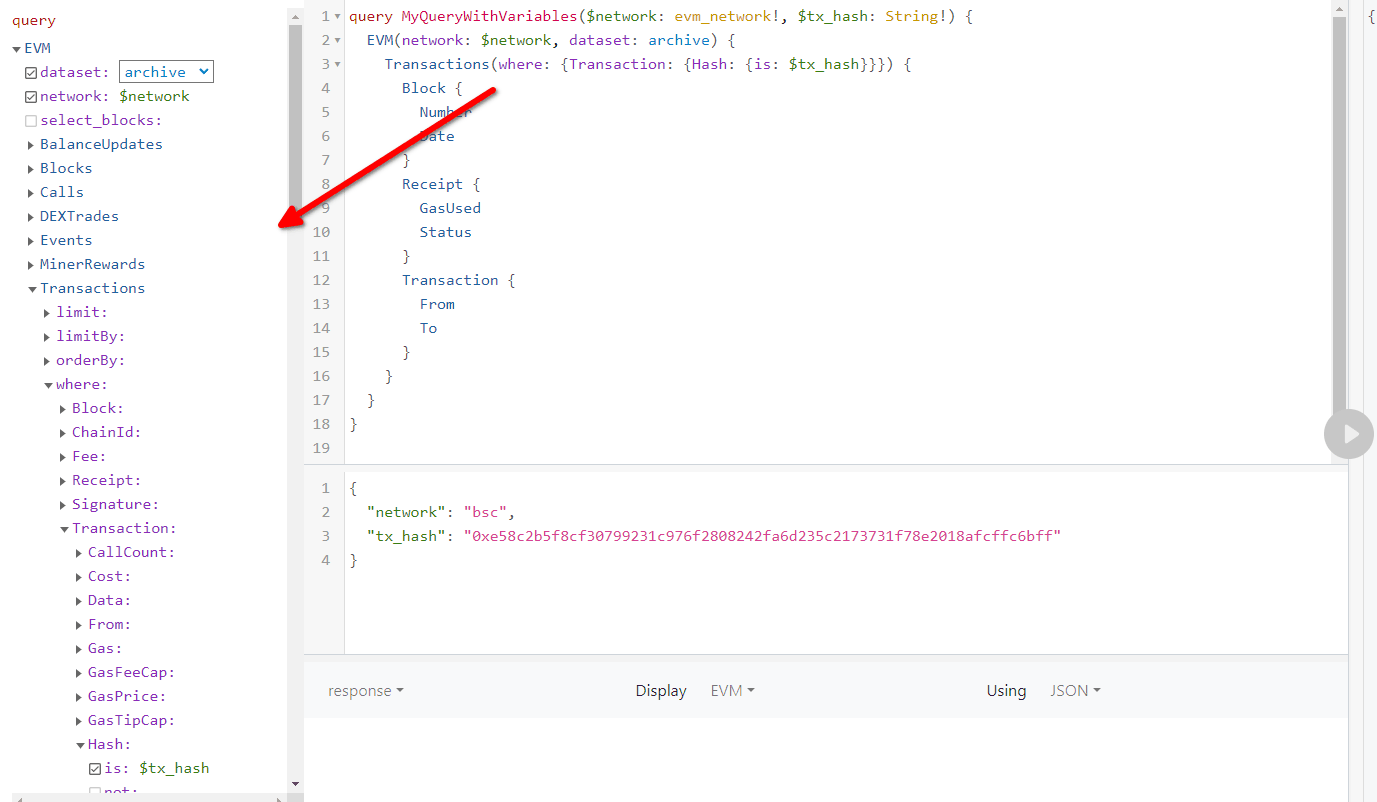Collapse the Transactions node

(31, 289)
